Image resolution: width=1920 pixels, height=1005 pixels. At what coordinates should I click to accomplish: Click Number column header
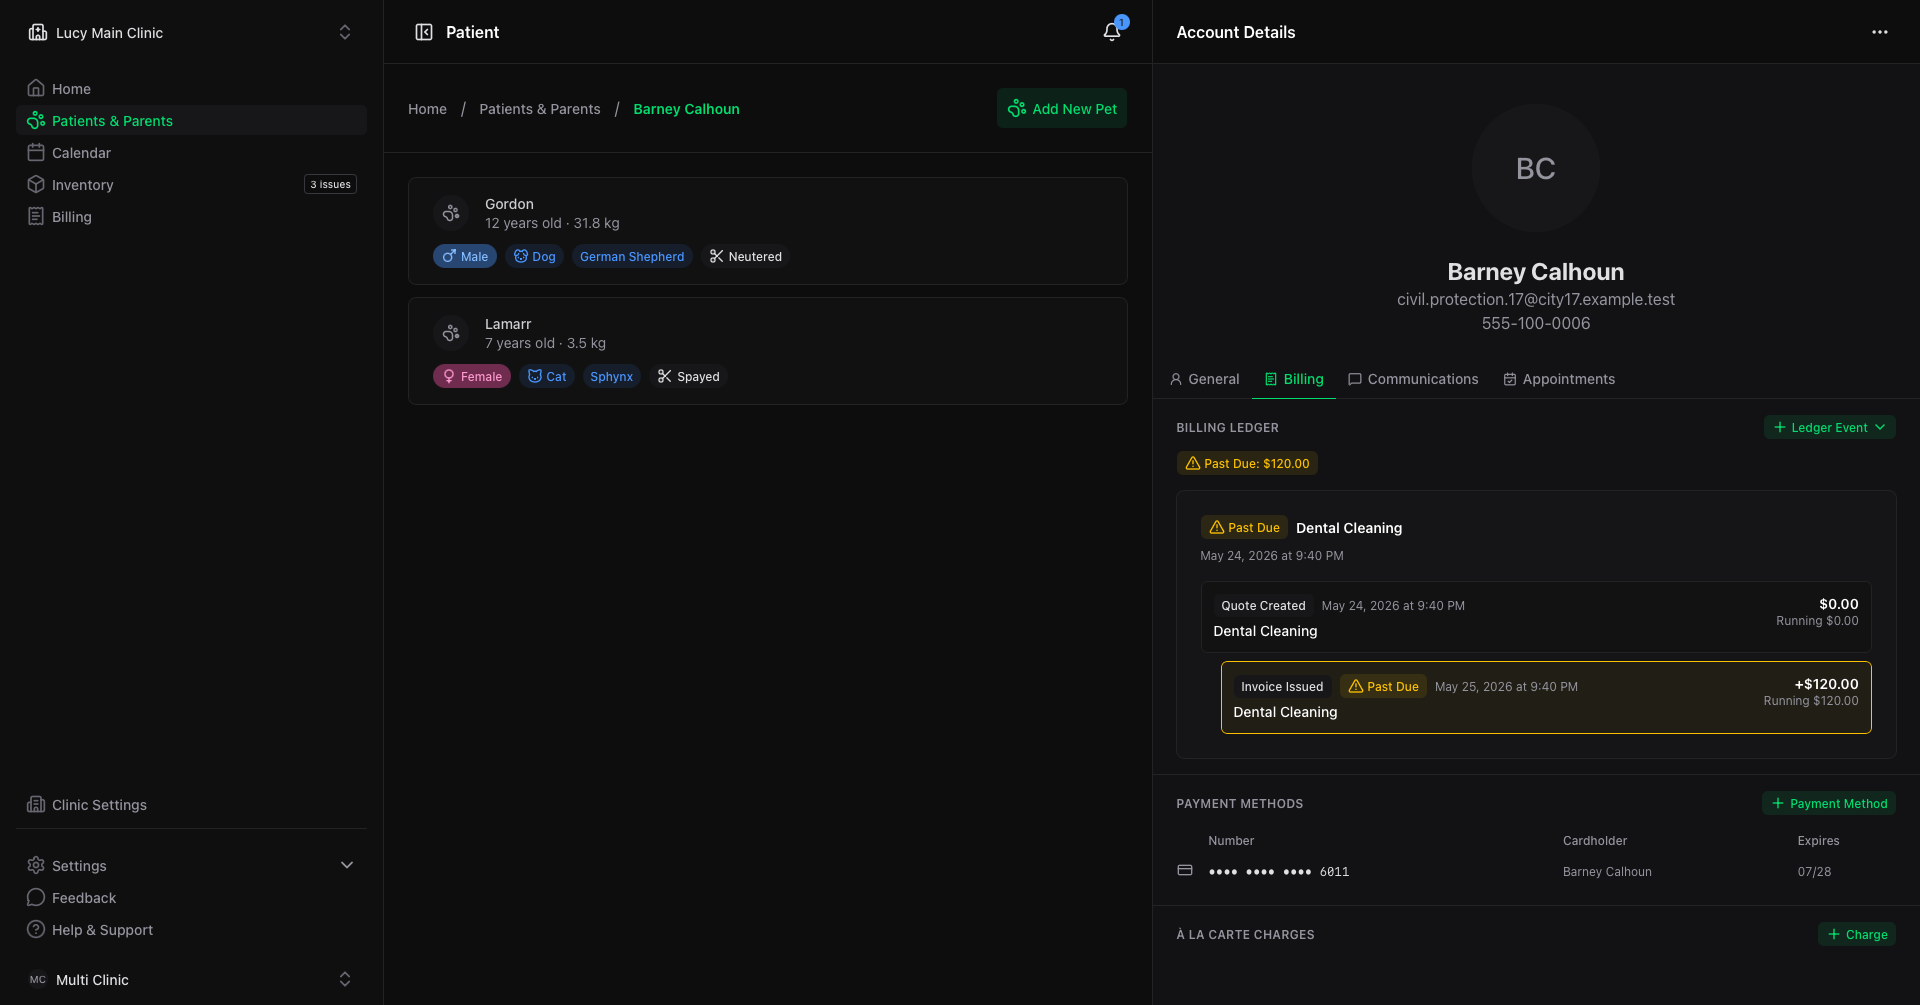[x=1230, y=841]
